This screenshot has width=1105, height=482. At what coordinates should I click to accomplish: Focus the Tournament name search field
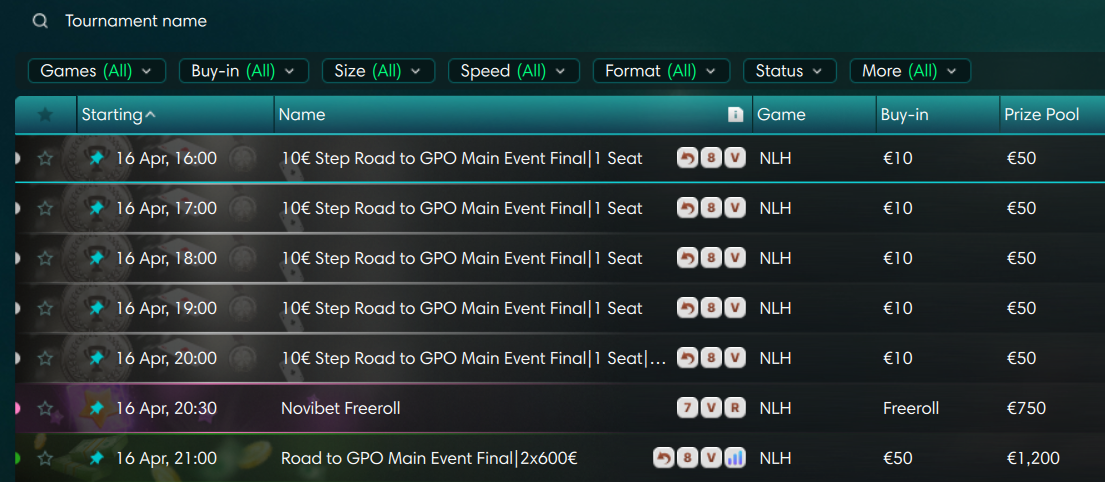click(300, 21)
